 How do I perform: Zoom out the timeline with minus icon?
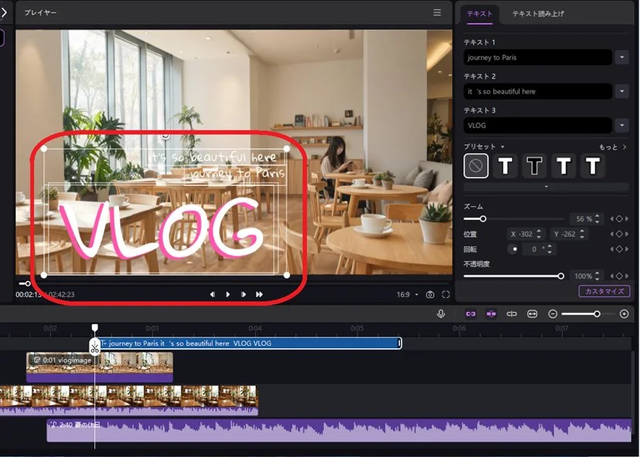pyautogui.click(x=553, y=314)
